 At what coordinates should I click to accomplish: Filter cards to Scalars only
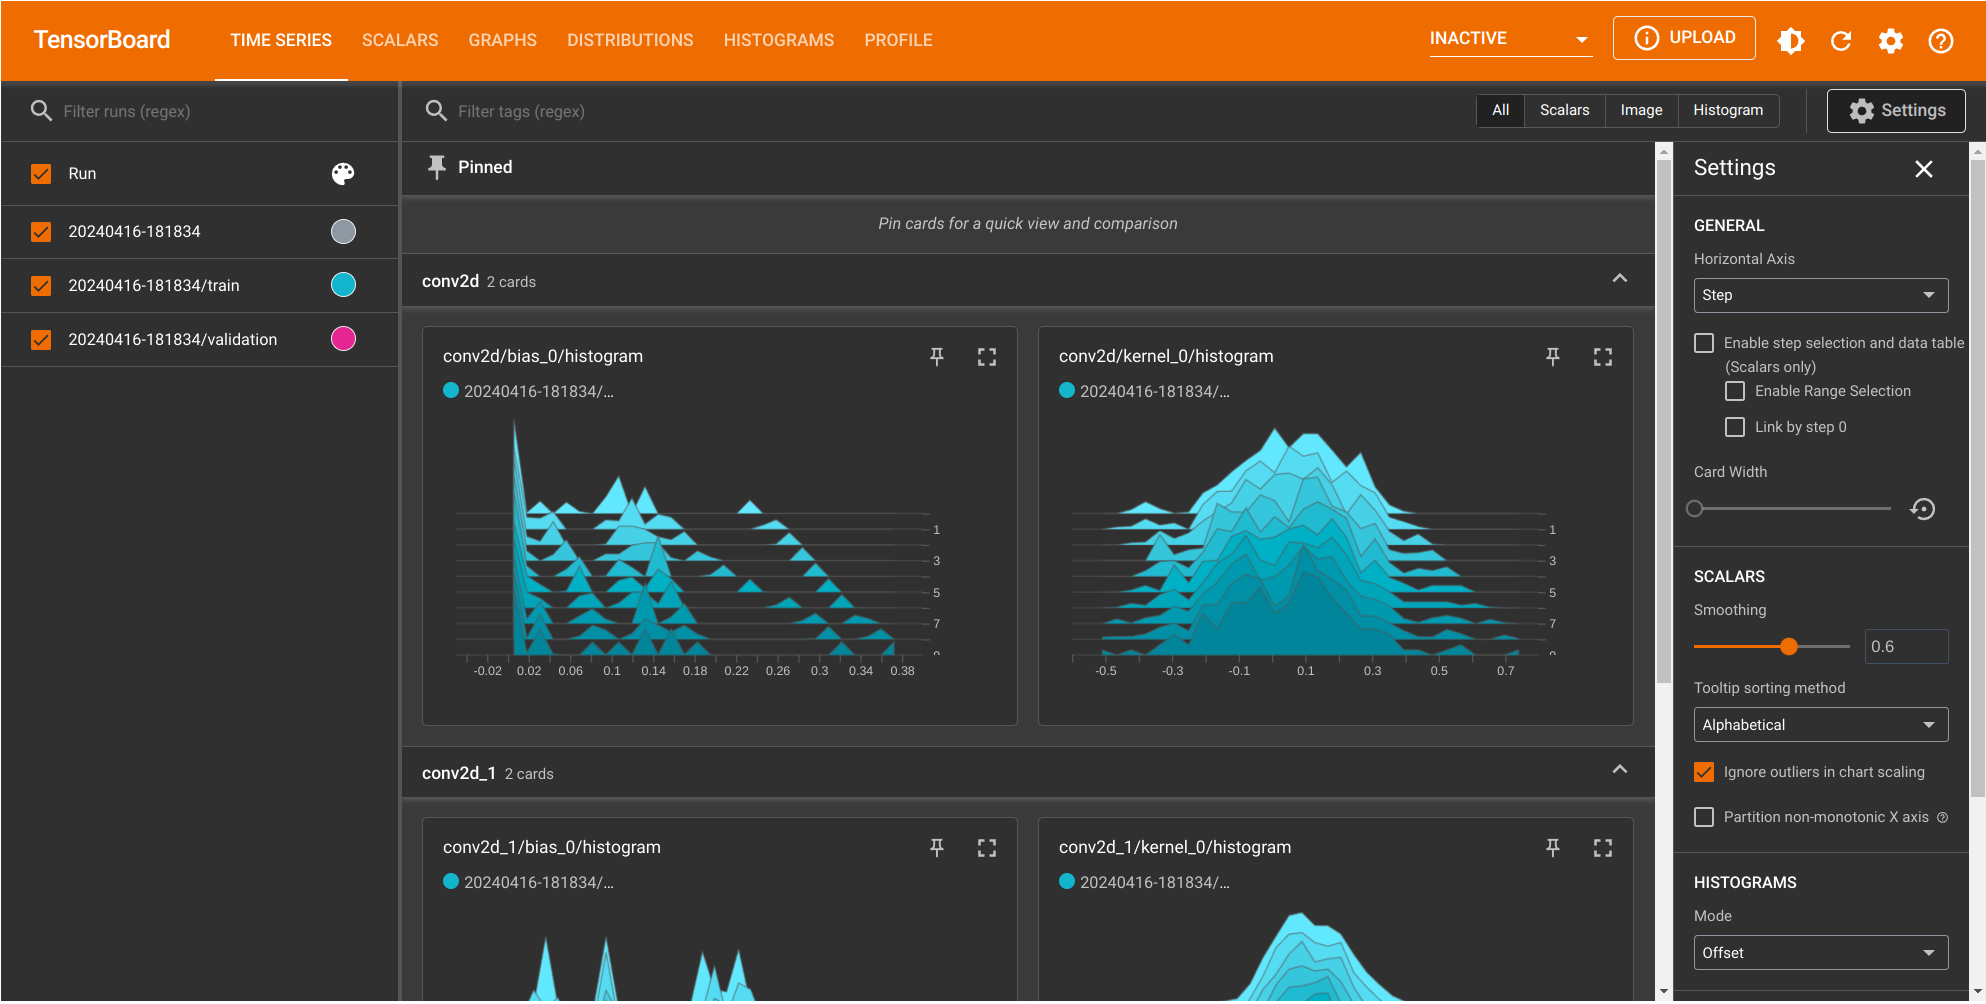point(1564,110)
